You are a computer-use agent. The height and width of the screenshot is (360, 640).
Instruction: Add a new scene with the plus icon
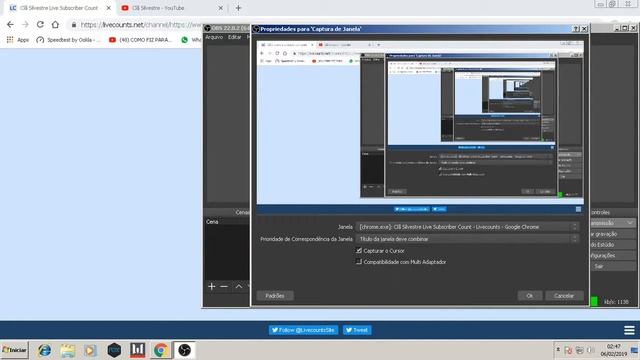click(x=211, y=287)
